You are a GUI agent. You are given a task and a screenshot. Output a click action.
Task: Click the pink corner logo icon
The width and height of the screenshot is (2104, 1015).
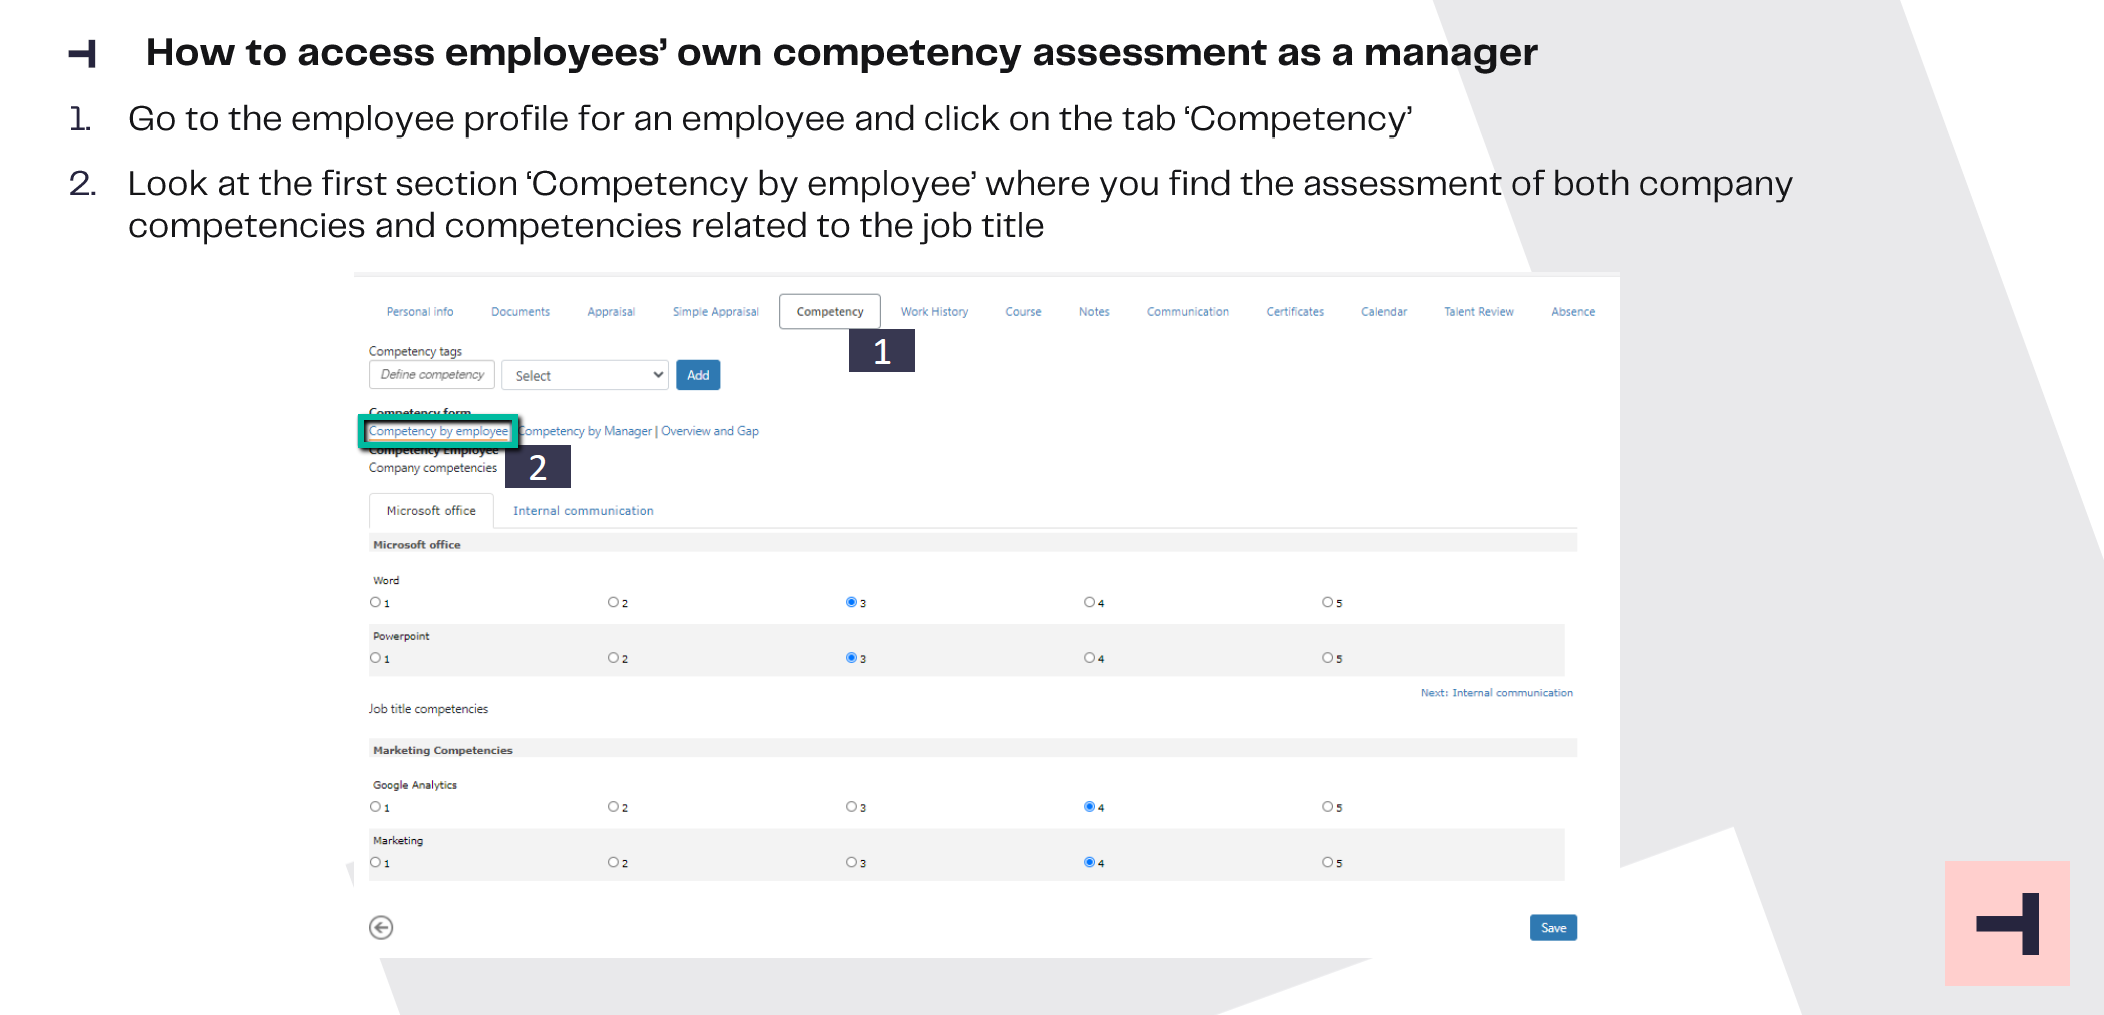tap(2007, 923)
